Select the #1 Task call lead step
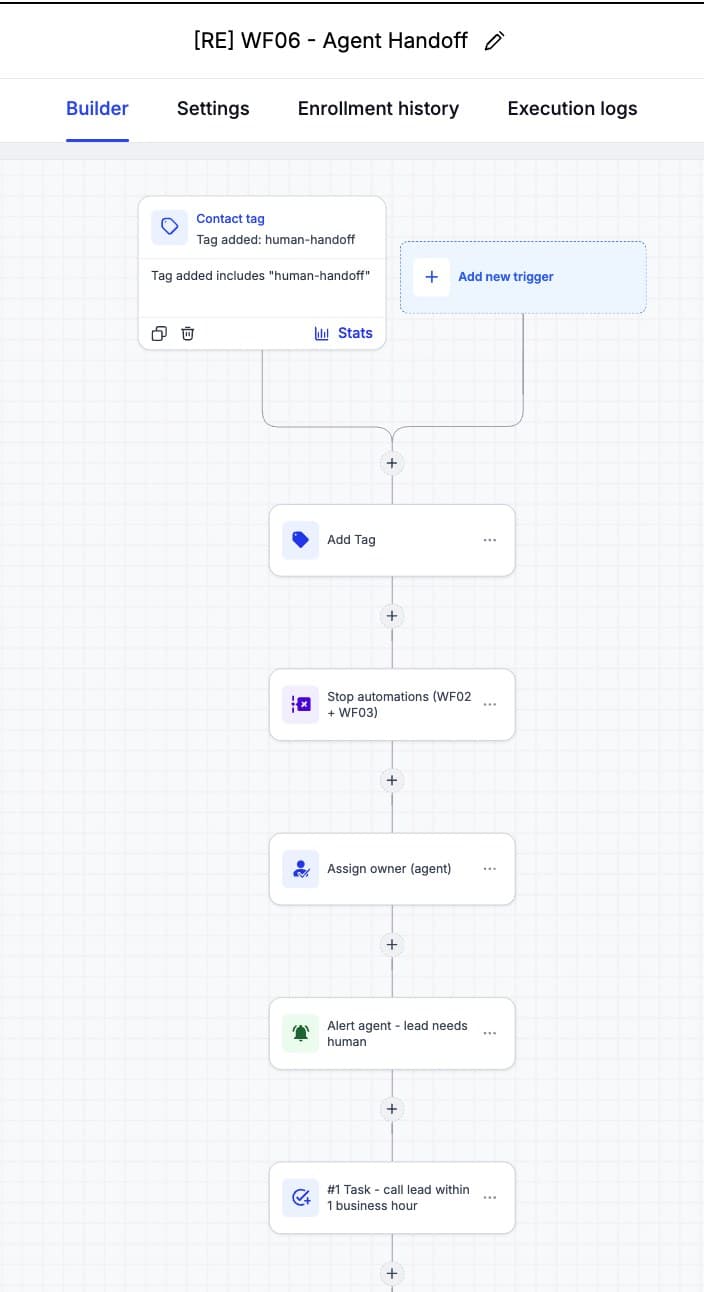 (392, 1197)
